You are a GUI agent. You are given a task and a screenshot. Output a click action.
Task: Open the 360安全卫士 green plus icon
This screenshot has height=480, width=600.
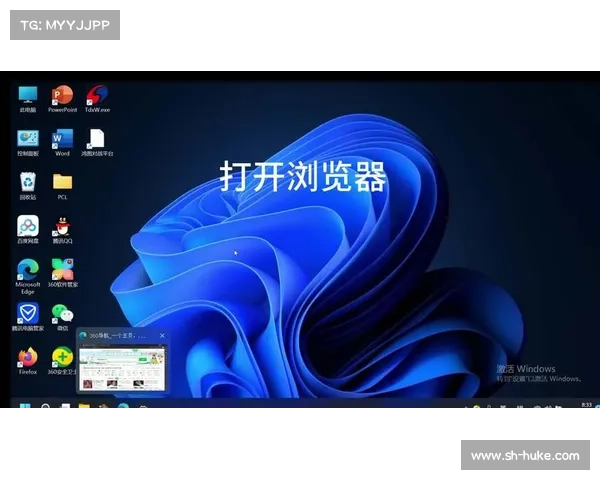(x=62, y=361)
